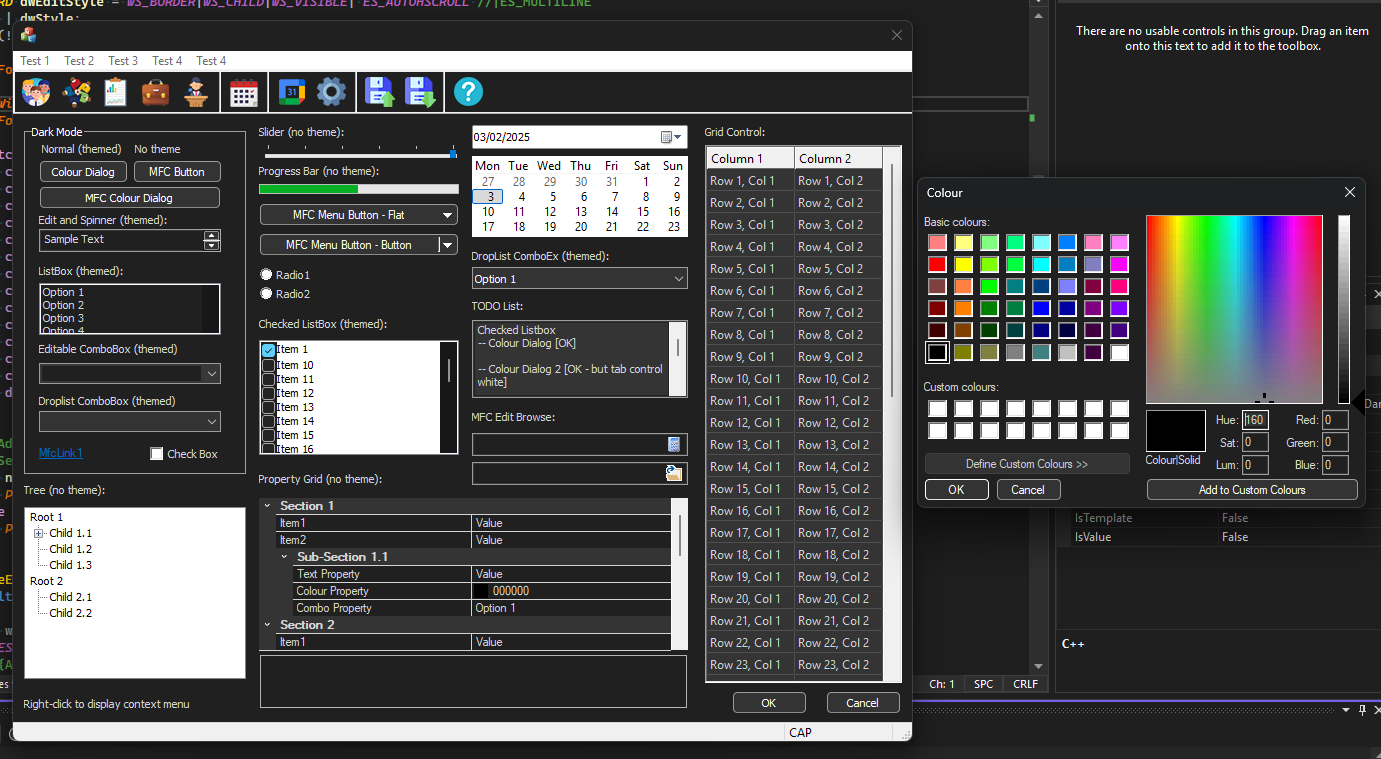Click the MFC Colour Dialog button
1381x759 pixels.
point(129,198)
